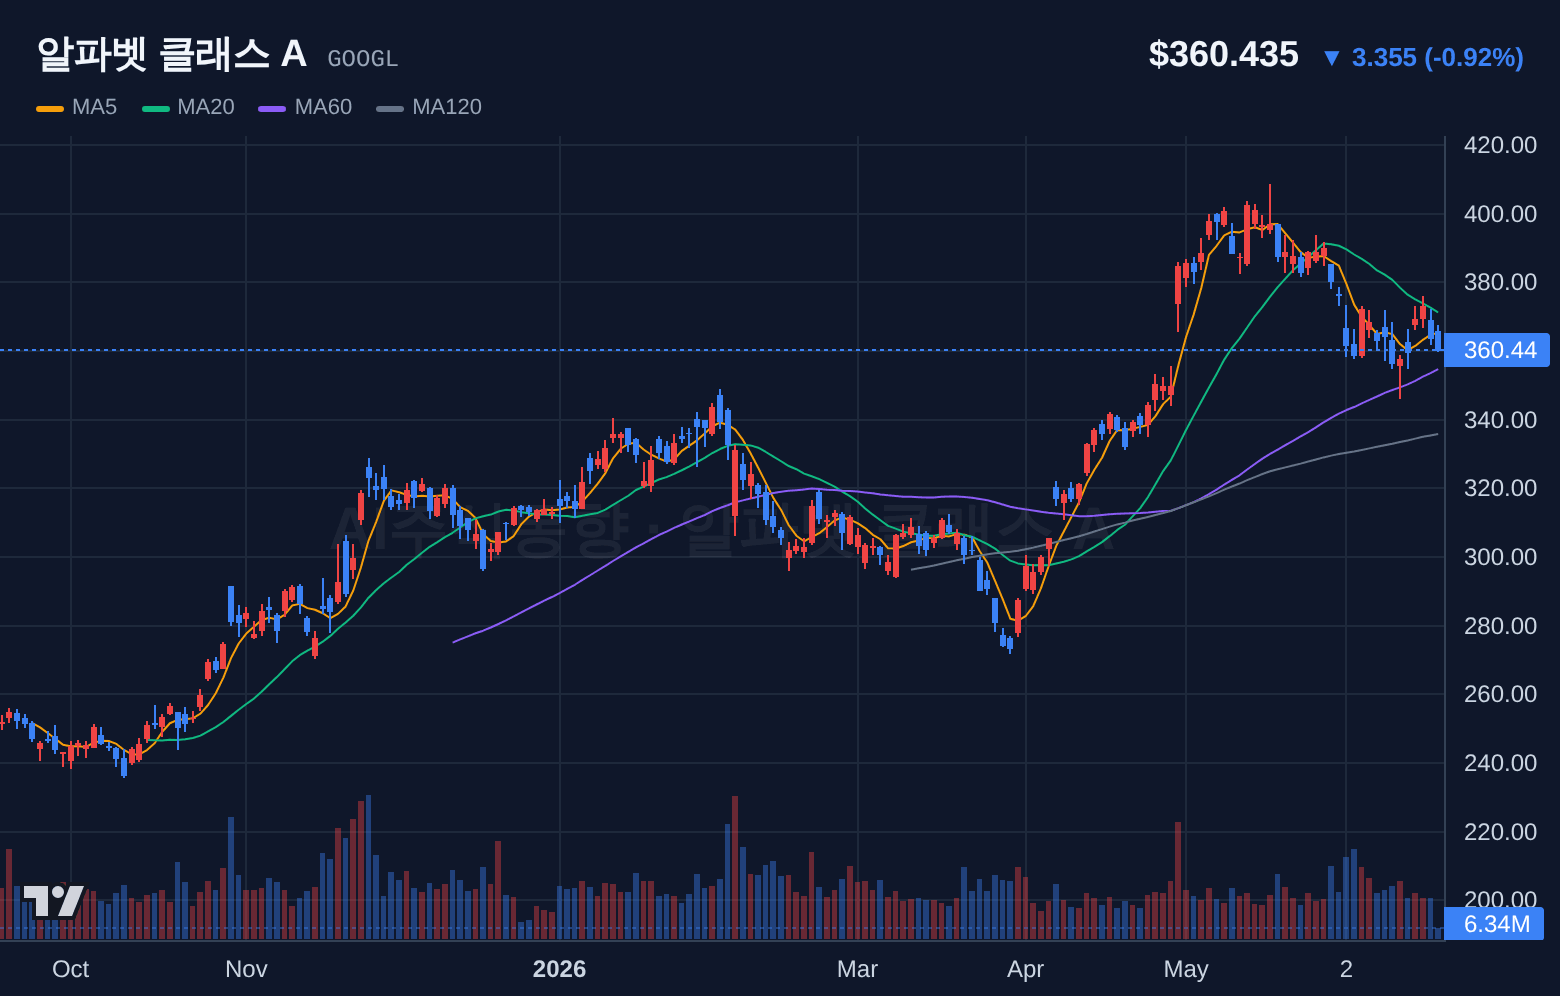Click the blue down-triangle beside the price change
Screen dimensions: 1560x996
coord(1331,58)
